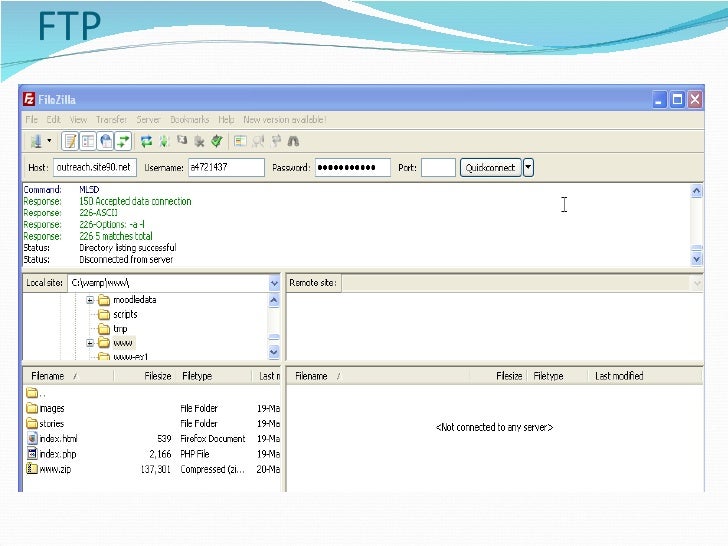Toggle the remote directory tree icon
Image resolution: width=728 pixels, height=546 pixels.
(106, 141)
